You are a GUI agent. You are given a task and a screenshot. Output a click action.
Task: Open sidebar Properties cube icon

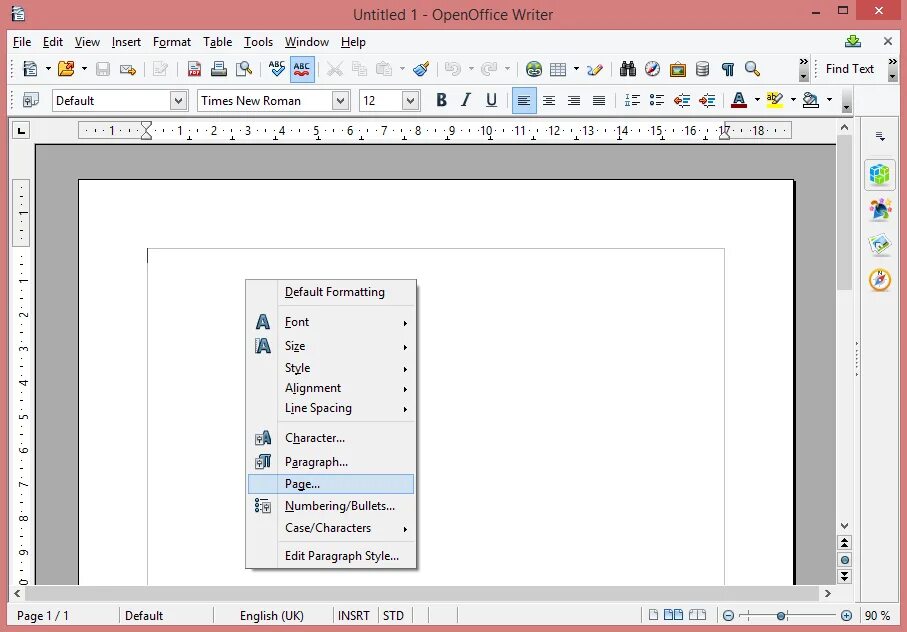(879, 173)
